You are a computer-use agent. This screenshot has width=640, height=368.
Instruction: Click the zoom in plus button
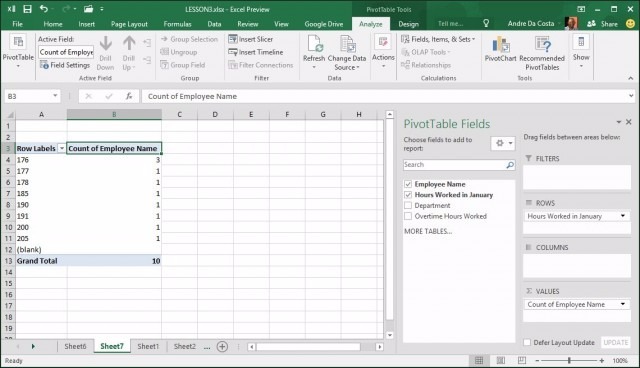(602, 360)
